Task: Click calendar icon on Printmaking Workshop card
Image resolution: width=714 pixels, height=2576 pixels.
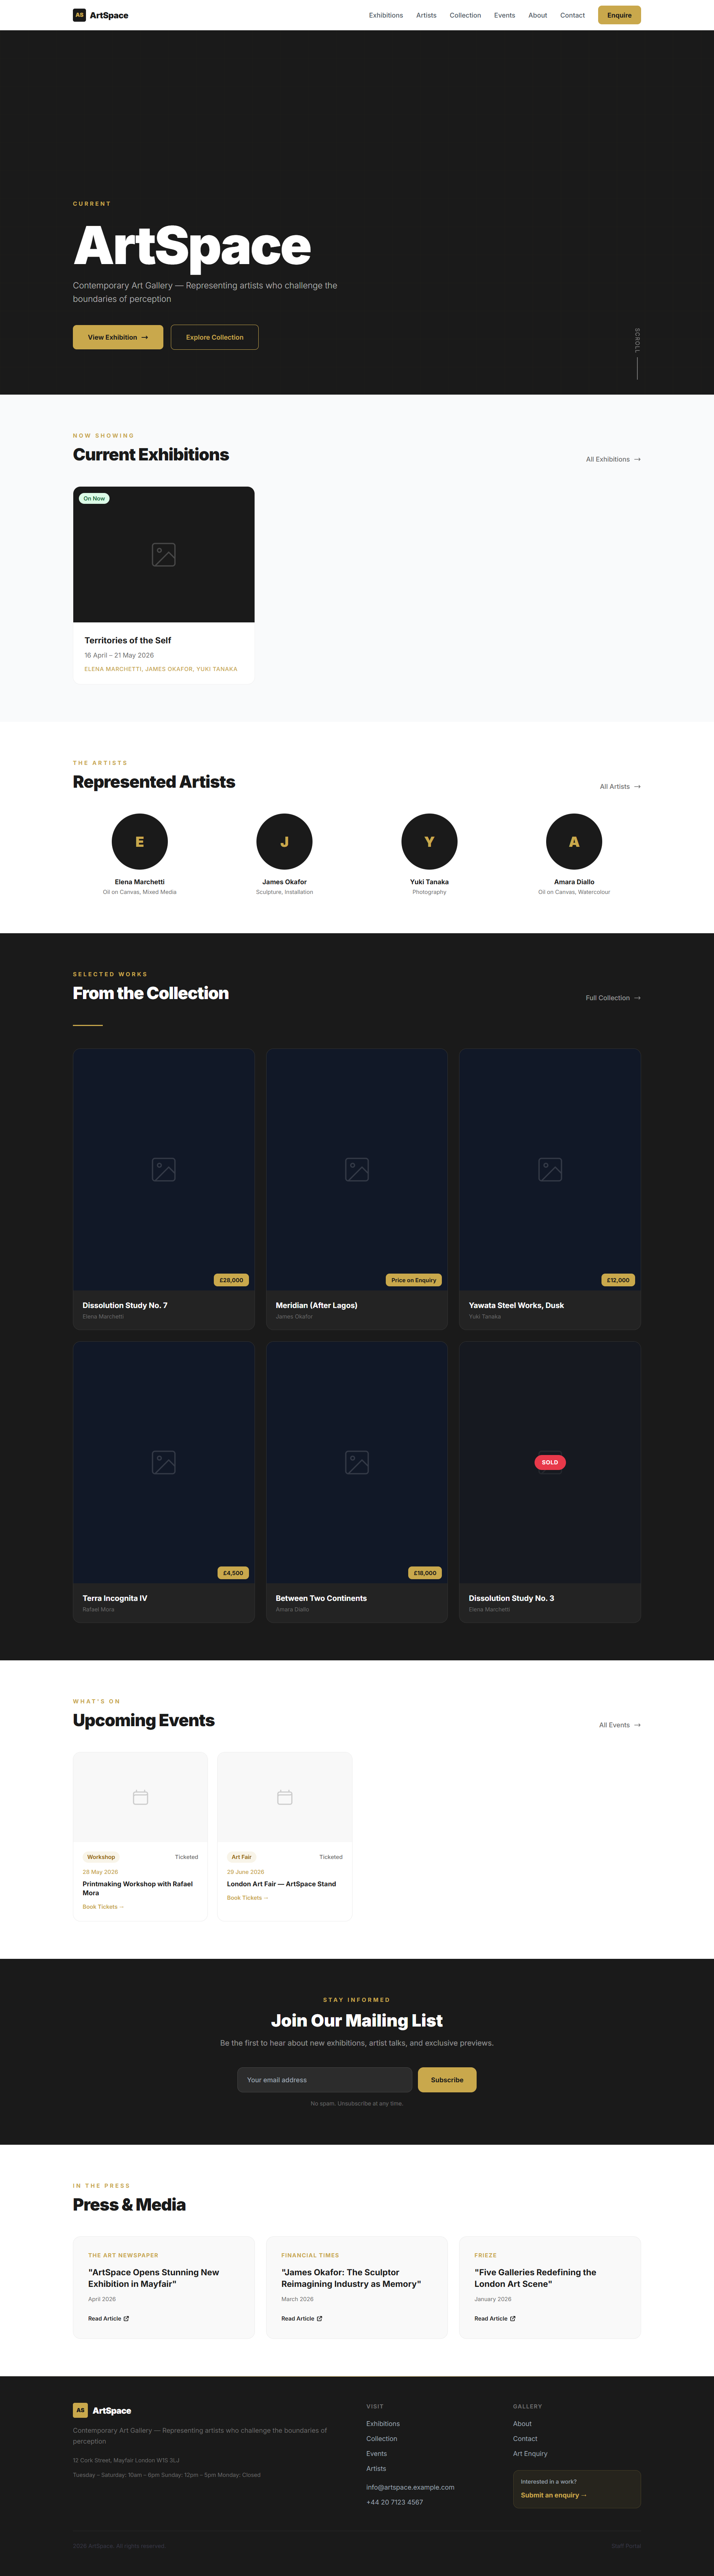Action: pyautogui.click(x=140, y=1797)
